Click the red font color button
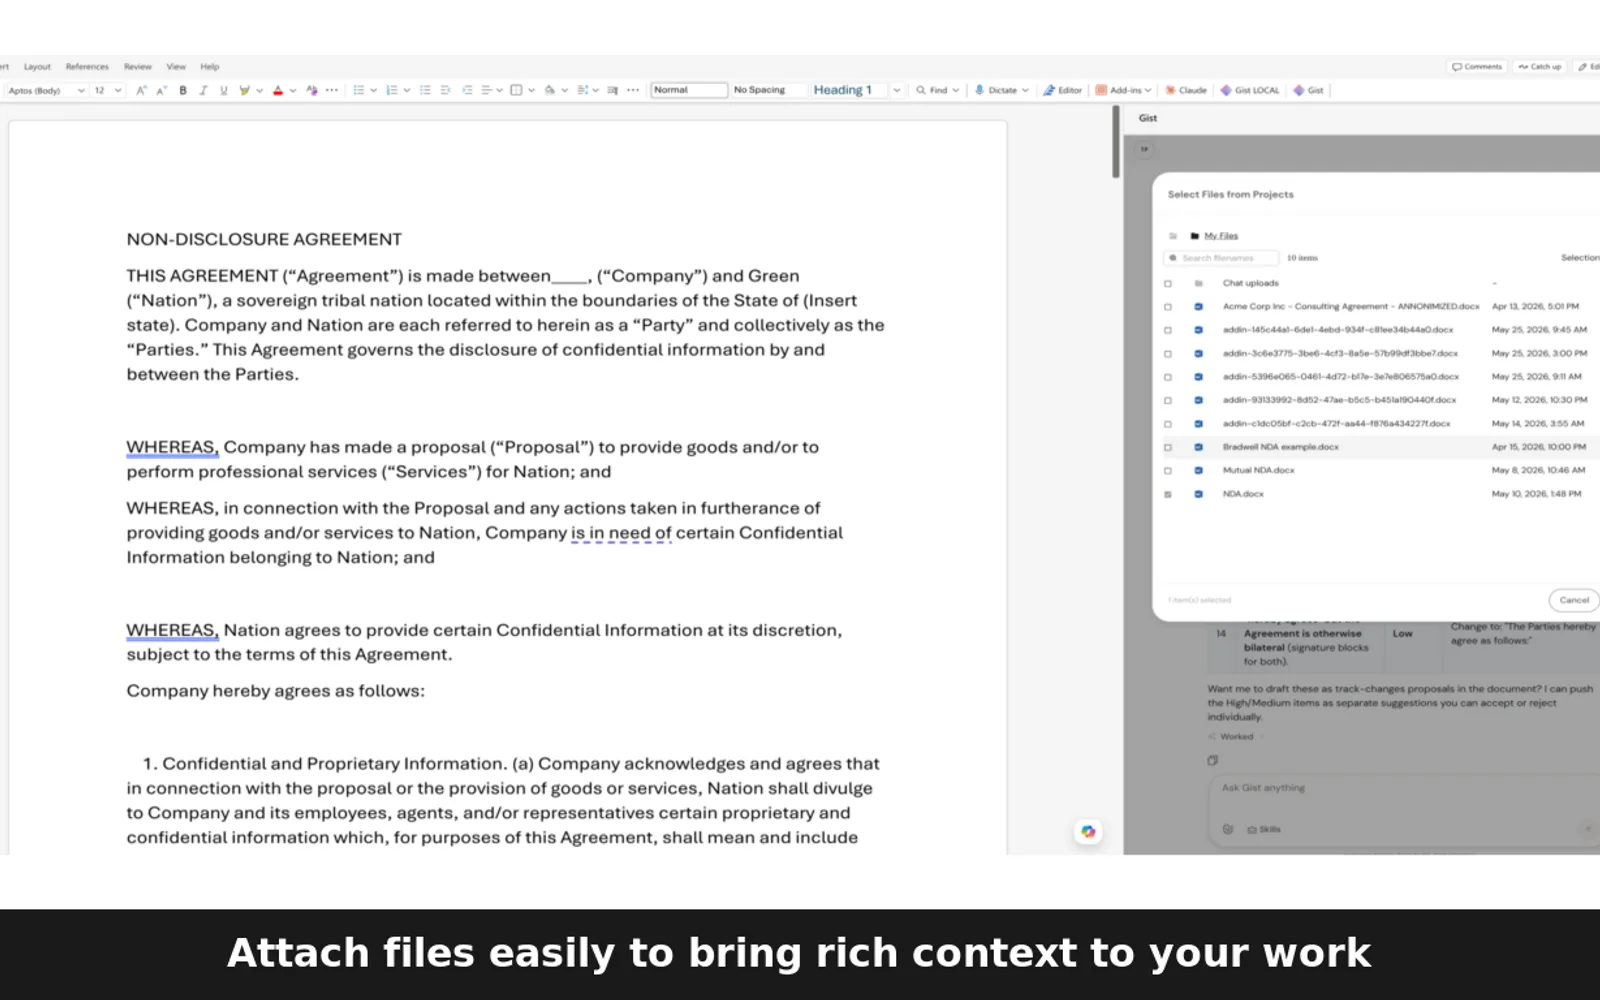 278,90
